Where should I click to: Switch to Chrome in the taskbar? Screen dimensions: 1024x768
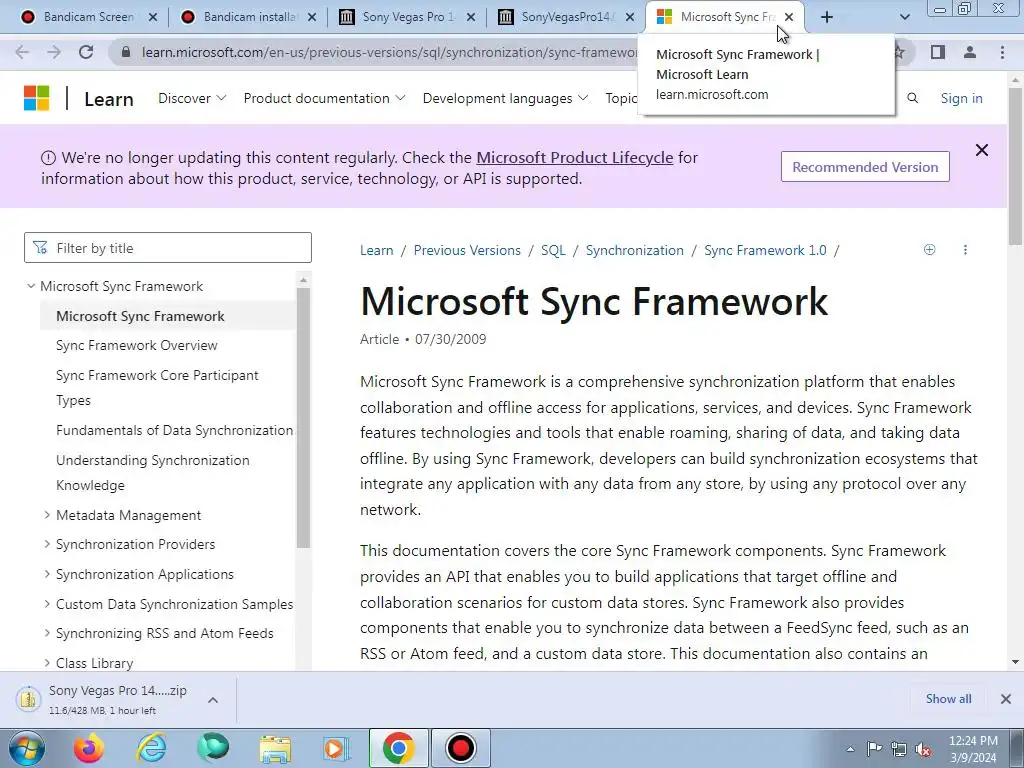398,748
